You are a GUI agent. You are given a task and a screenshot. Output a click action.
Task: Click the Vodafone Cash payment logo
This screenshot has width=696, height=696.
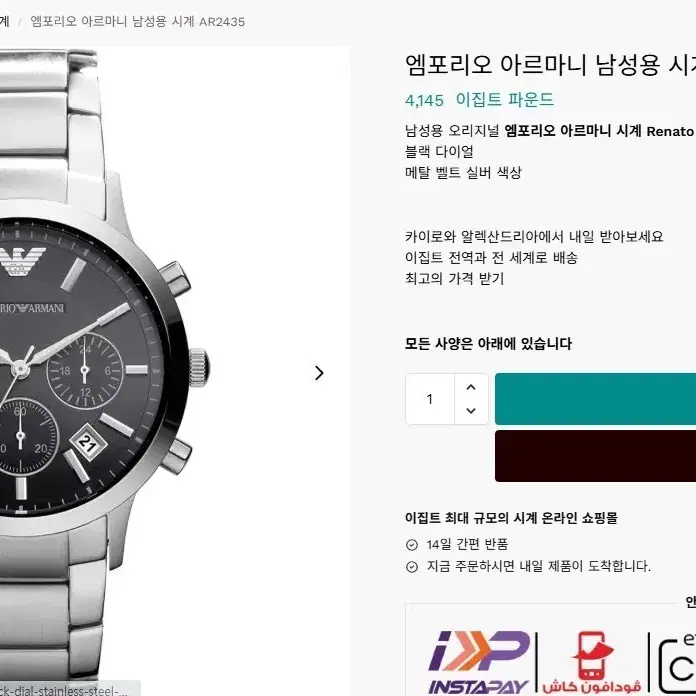click(x=592, y=662)
